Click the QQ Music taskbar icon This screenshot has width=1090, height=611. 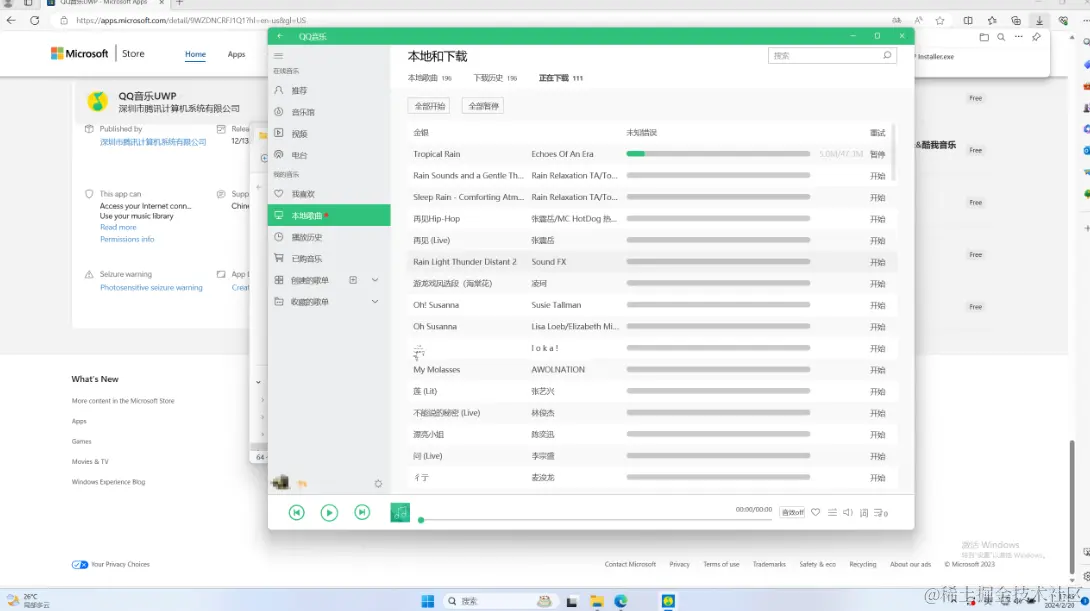click(x=668, y=601)
